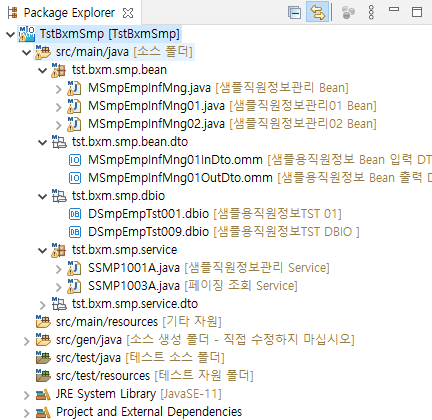
Task: Click the Collapse All toolbar icon
Action: coord(294,13)
